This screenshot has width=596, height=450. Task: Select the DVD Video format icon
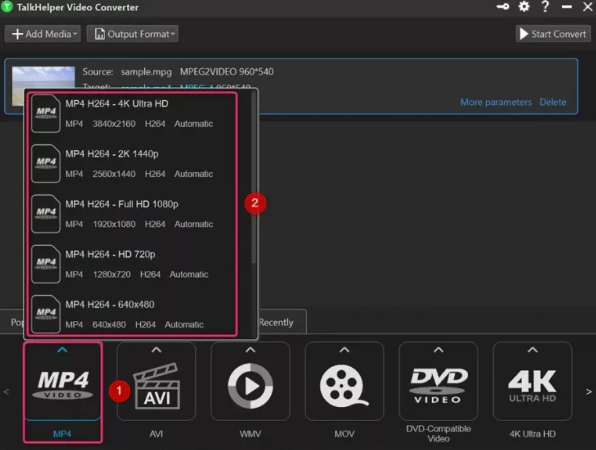click(438, 386)
